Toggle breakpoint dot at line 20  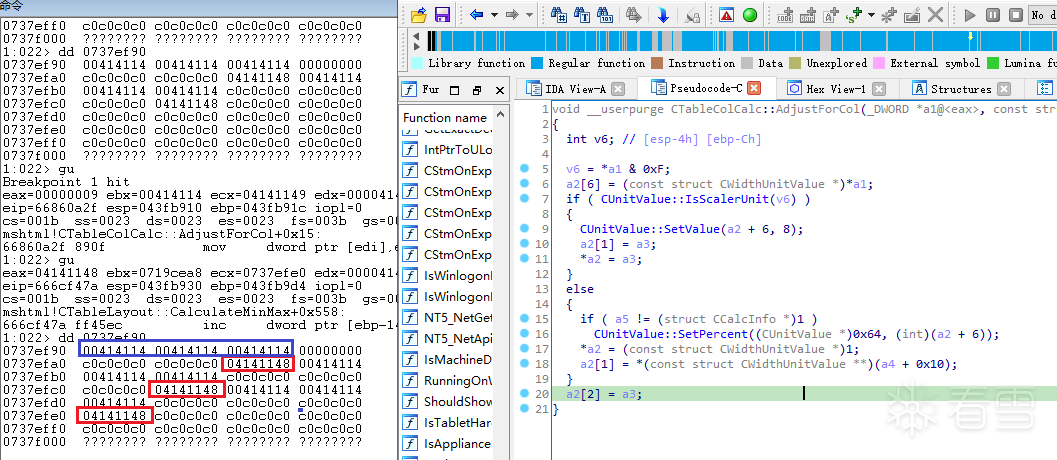[525, 393]
